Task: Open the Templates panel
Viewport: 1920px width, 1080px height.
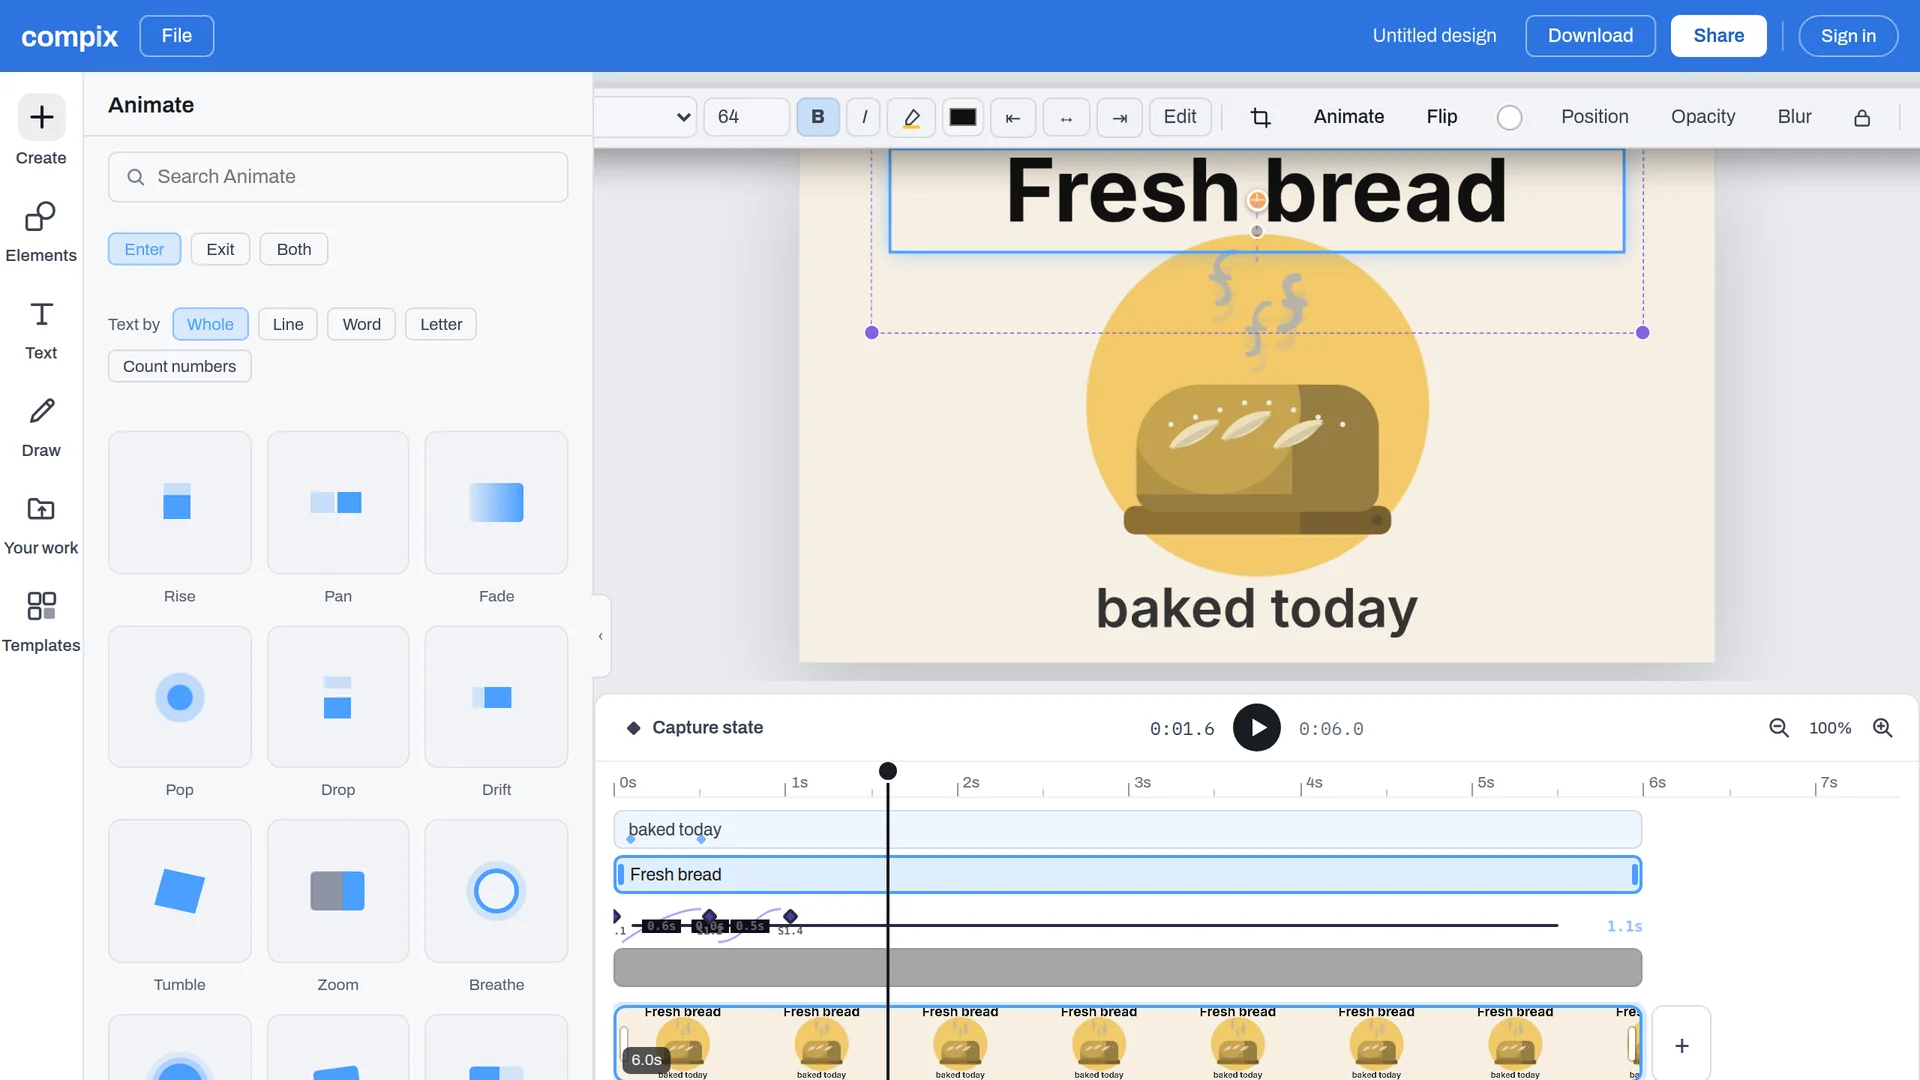Action: (x=41, y=622)
